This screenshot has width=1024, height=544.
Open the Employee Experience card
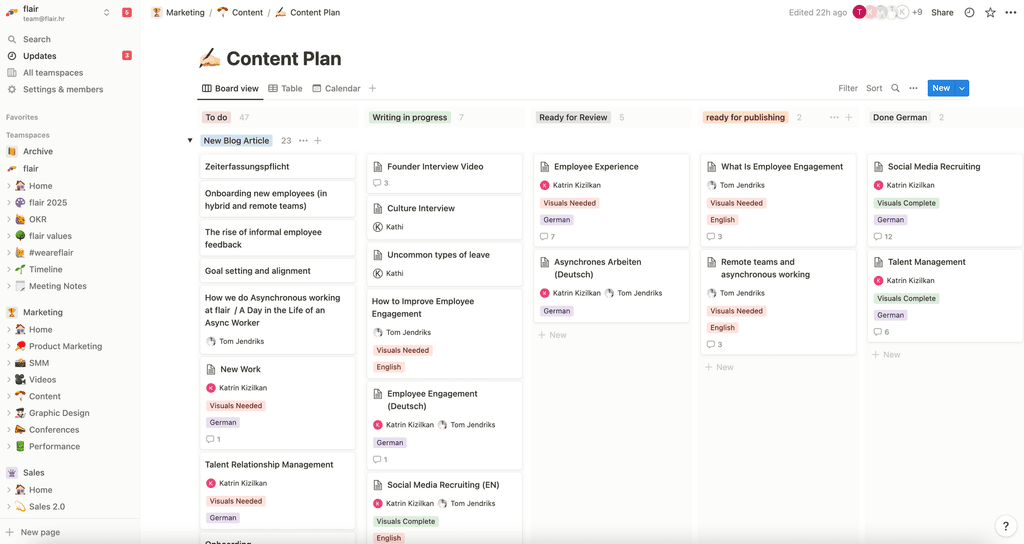[x=611, y=200]
